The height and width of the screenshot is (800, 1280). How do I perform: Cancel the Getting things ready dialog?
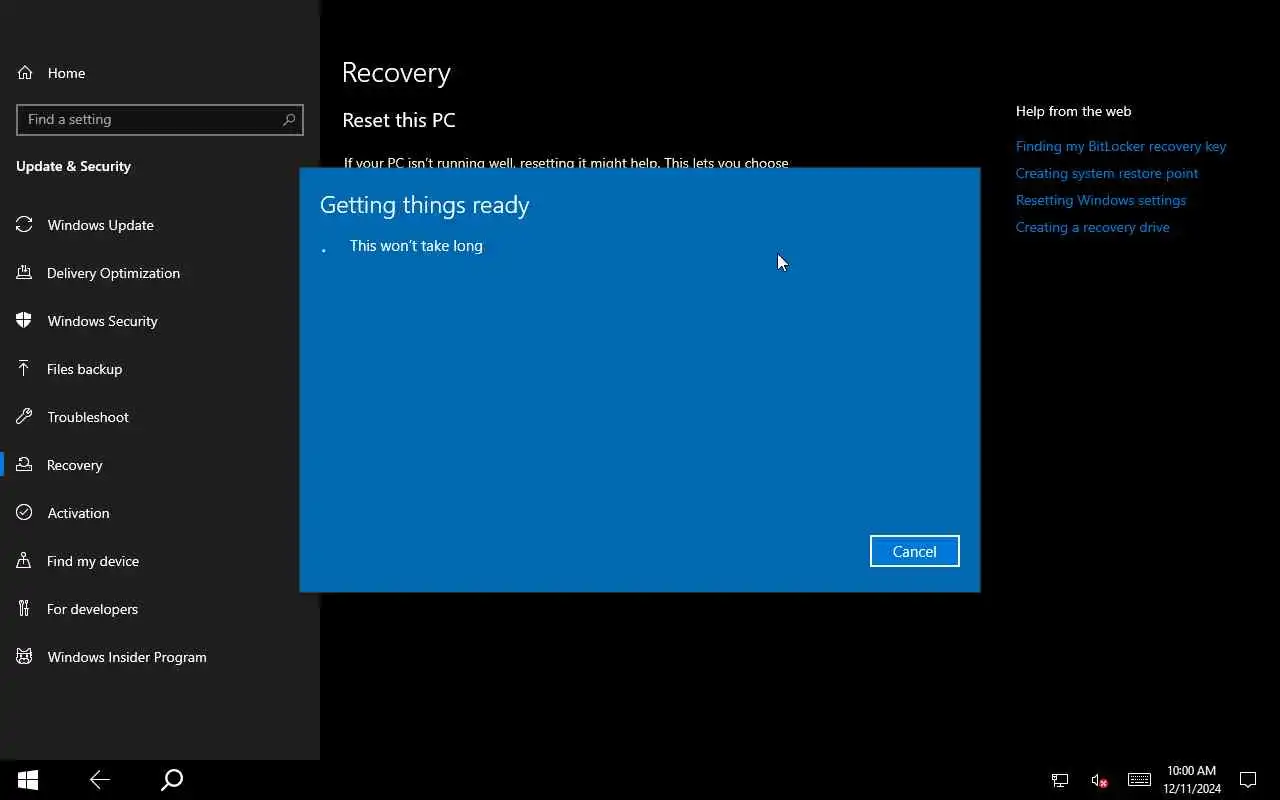914,551
